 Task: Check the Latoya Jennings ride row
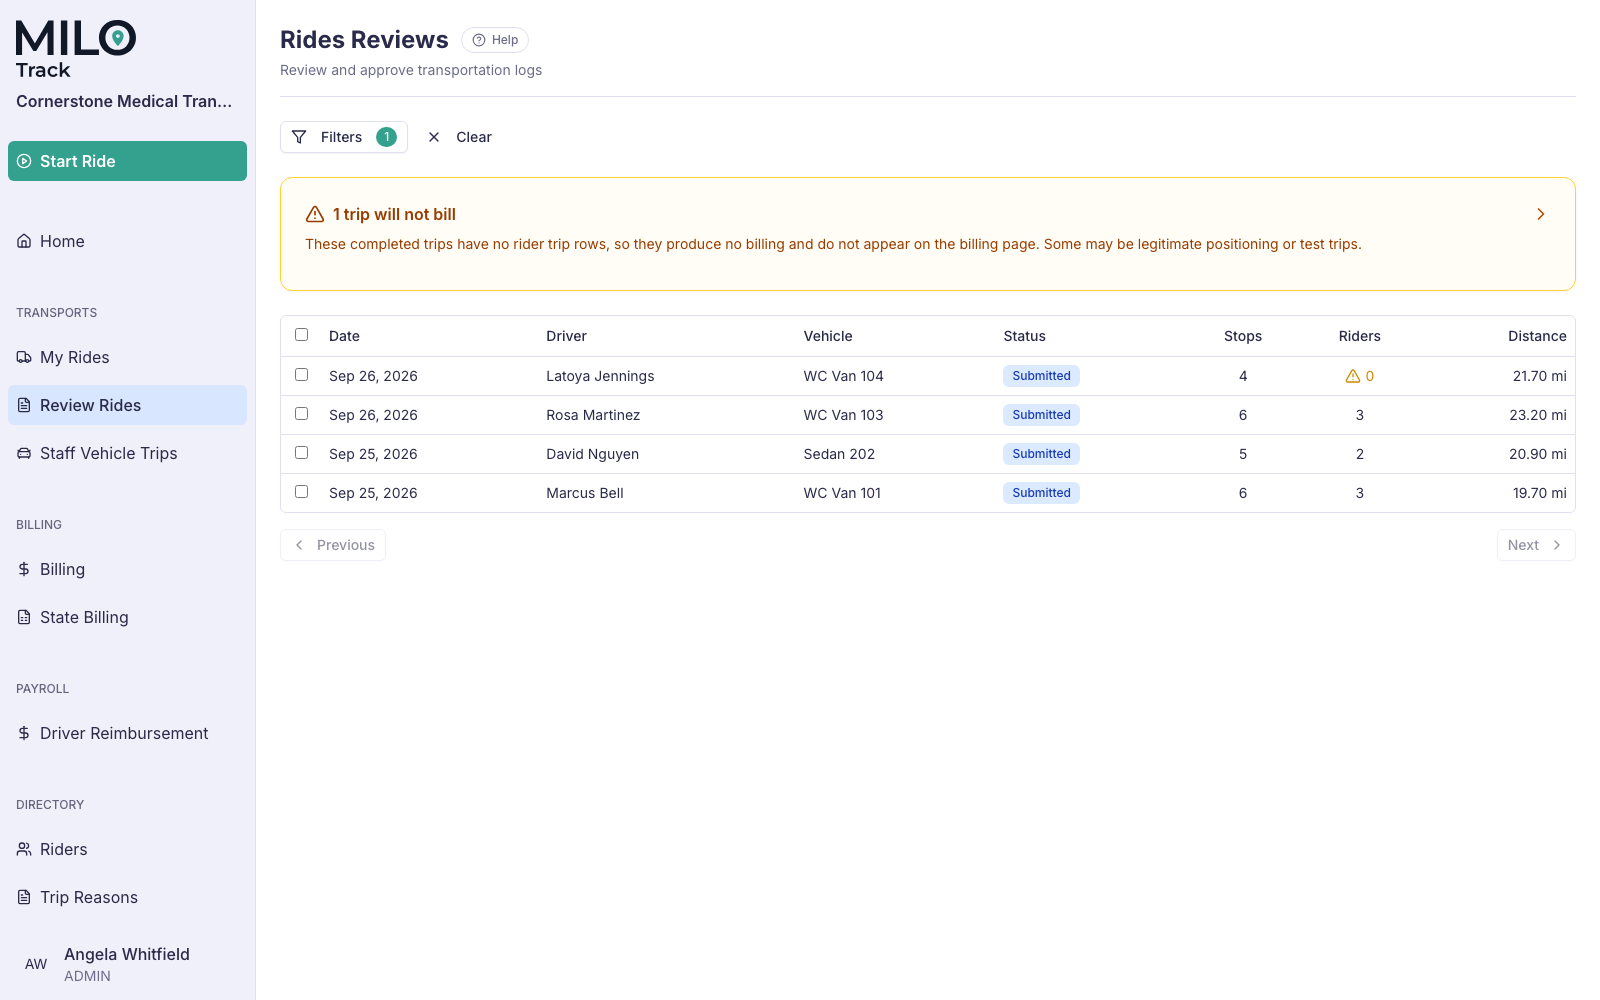[302, 375]
